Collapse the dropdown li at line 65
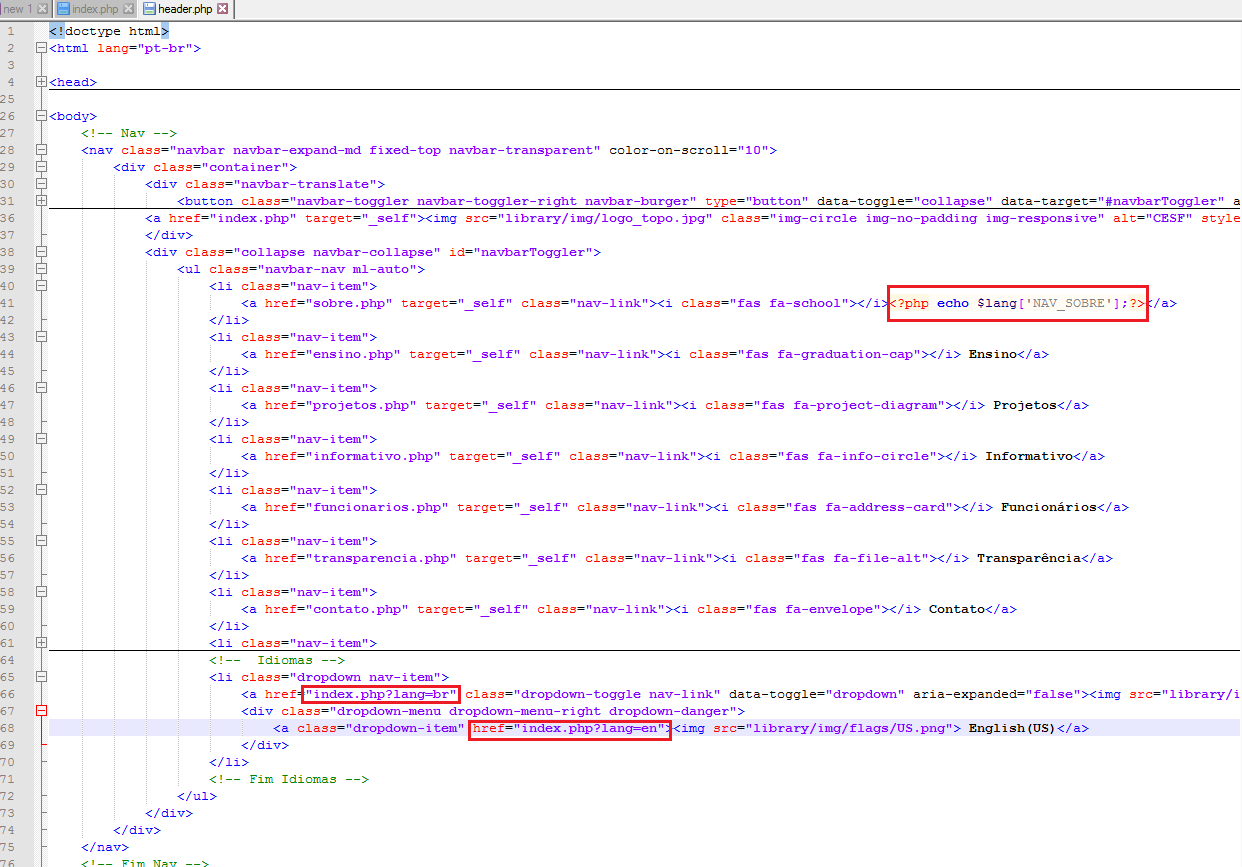The height and width of the screenshot is (867, 1242). click(x=40, y=677)
